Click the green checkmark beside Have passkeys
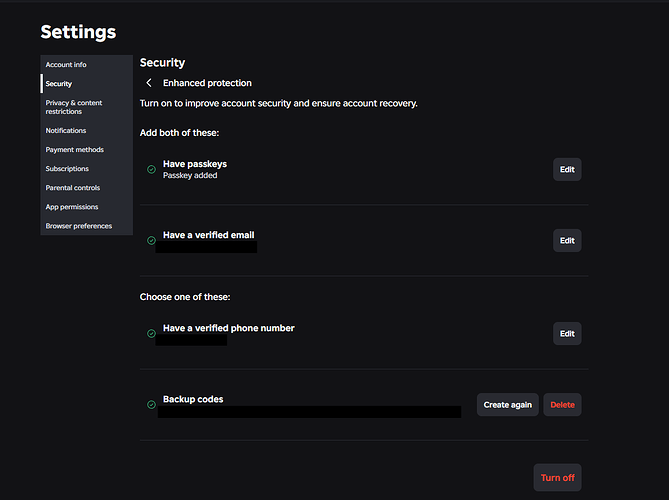 [151, 169]
